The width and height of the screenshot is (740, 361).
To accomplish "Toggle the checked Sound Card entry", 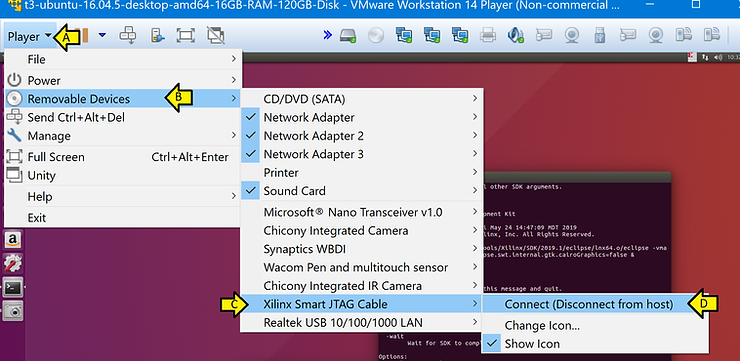I will click(362, 191).
